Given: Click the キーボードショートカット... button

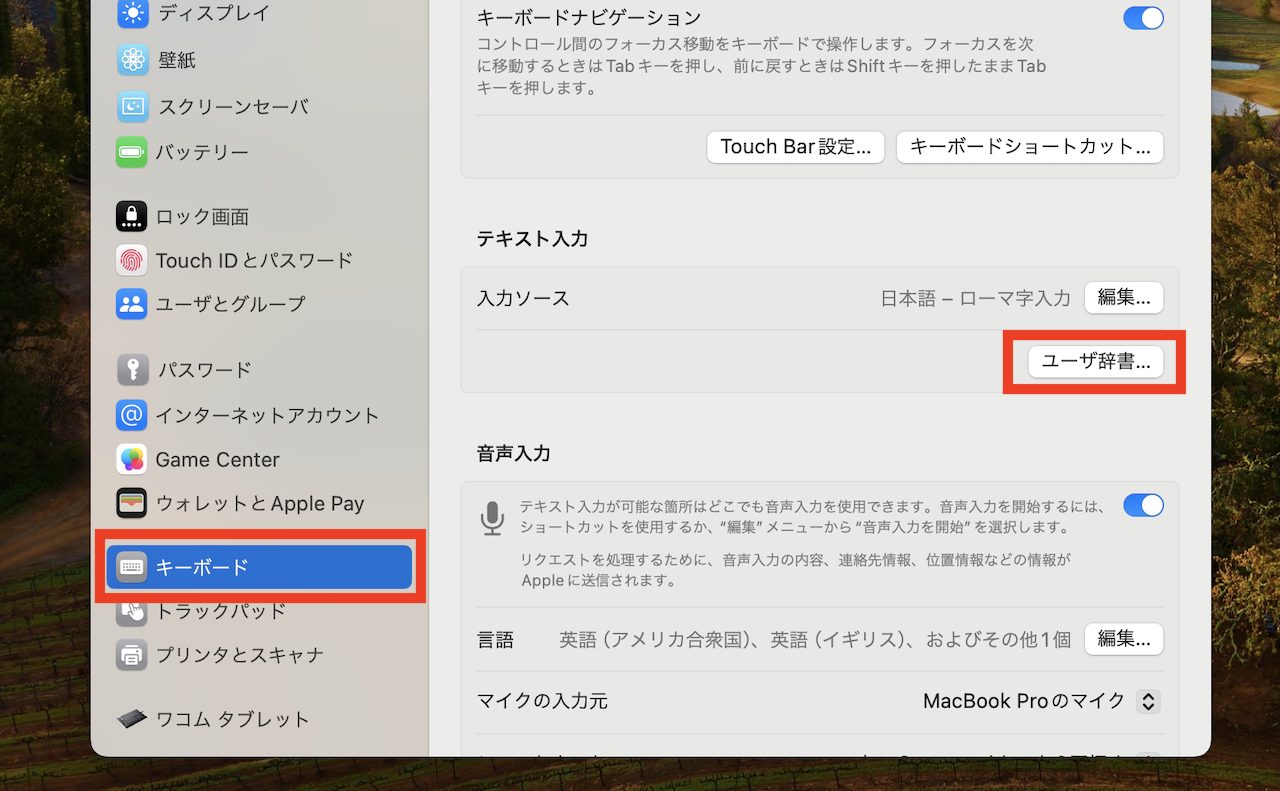Looking at the screenshot, I should 1030,147.
